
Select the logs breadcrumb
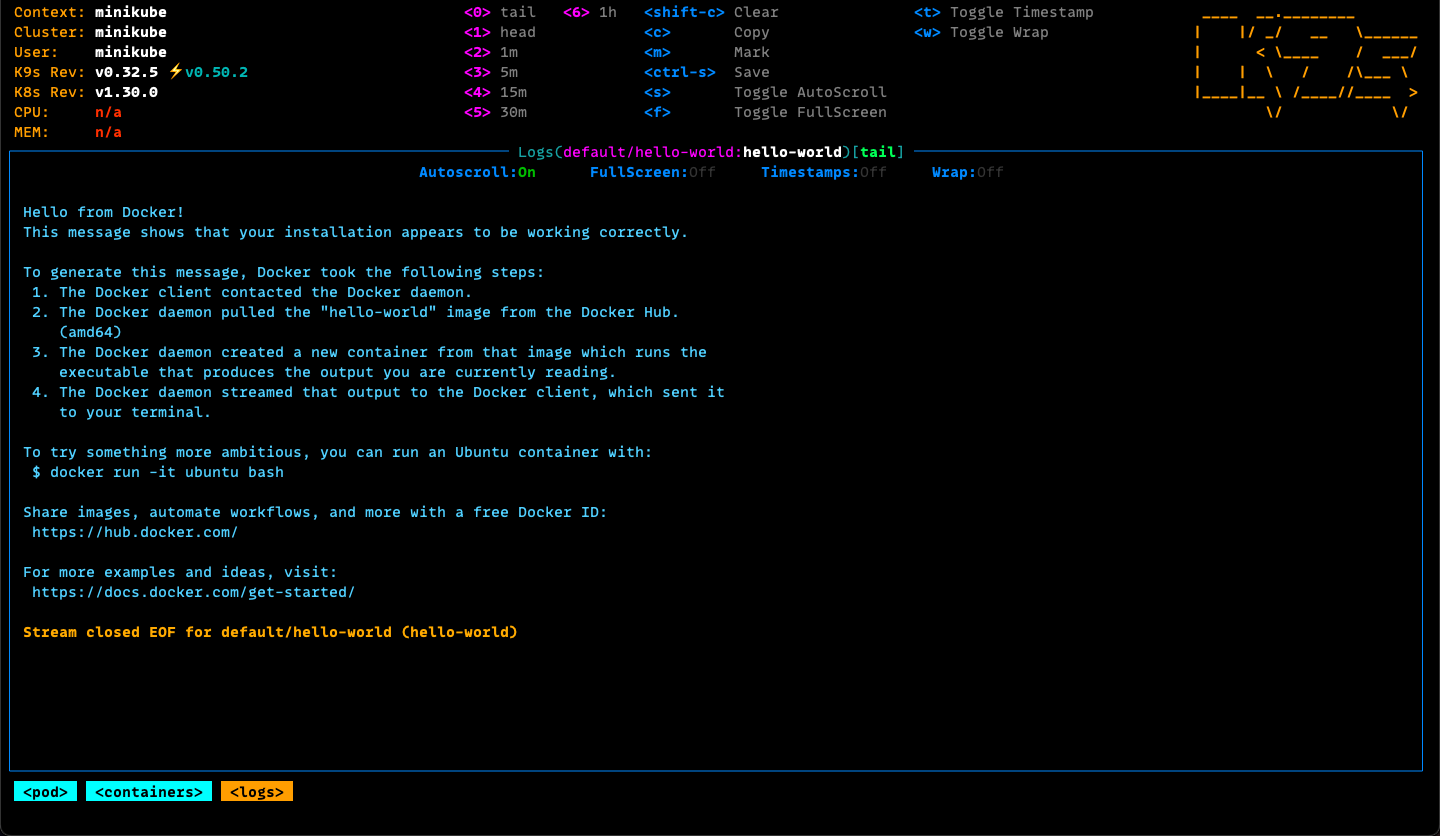tap(257, 792)
